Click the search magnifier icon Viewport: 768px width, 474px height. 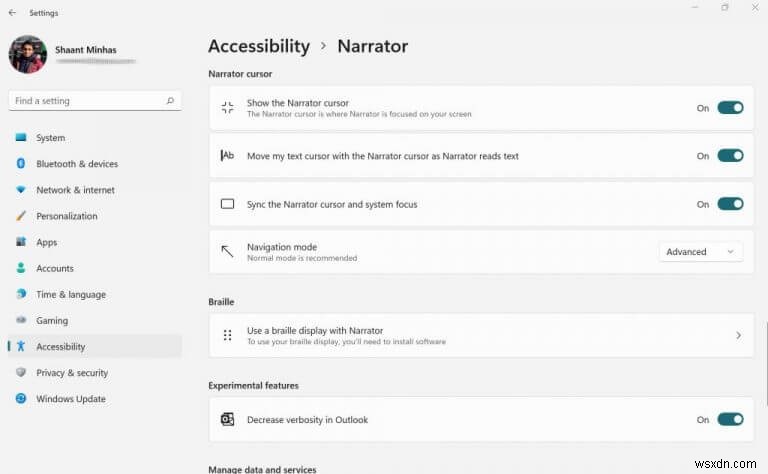170,101
